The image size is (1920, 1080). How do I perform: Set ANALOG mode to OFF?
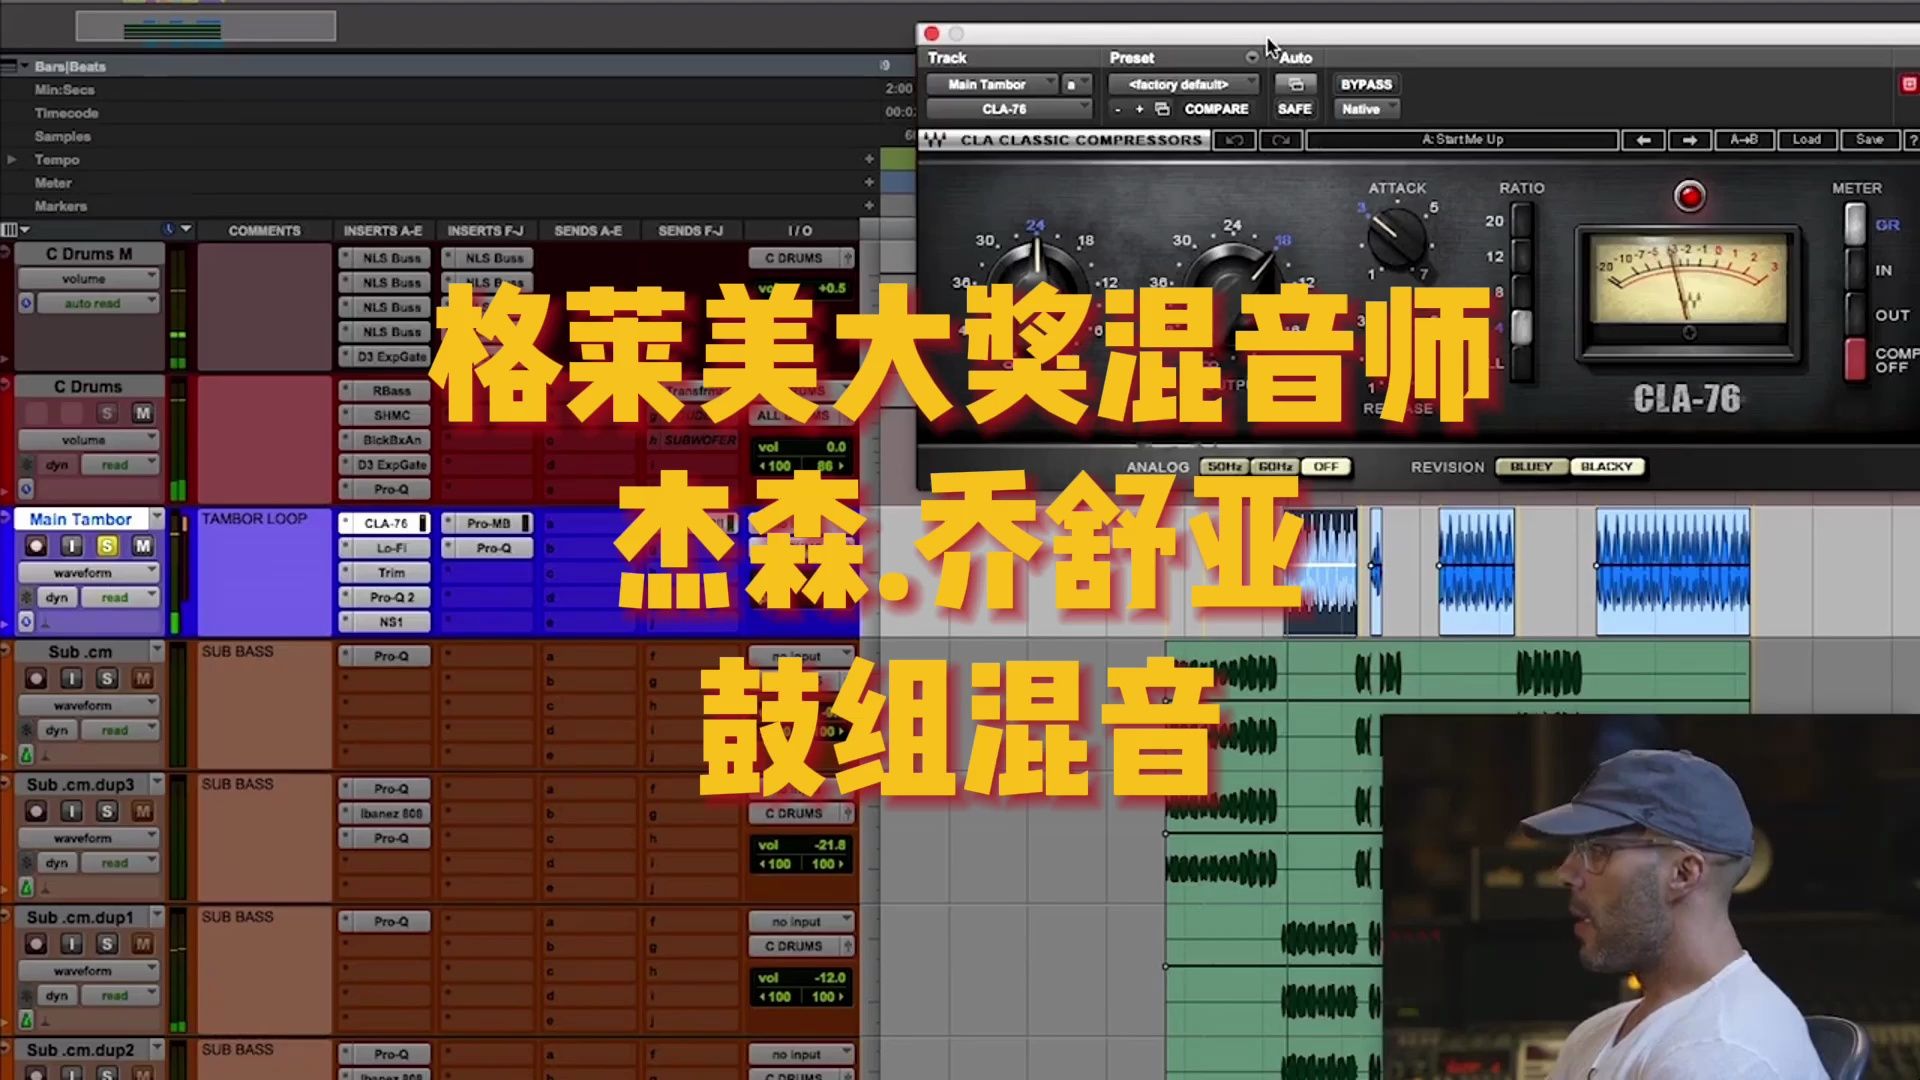click(1326, 467)
